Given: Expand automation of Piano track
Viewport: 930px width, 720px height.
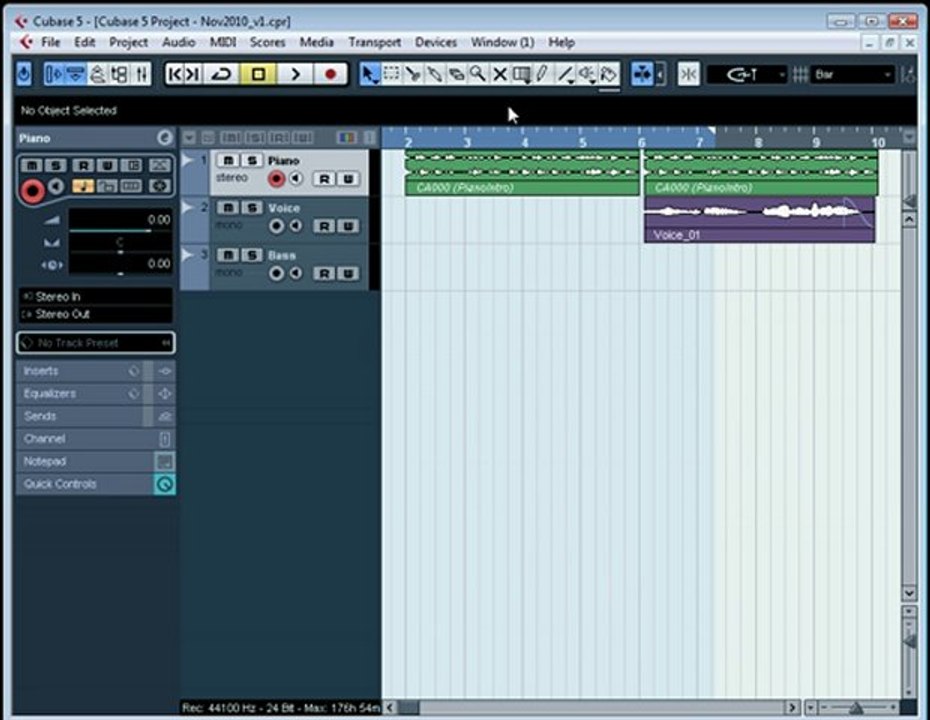Looking at the screenshot, I should coord(187,160).
